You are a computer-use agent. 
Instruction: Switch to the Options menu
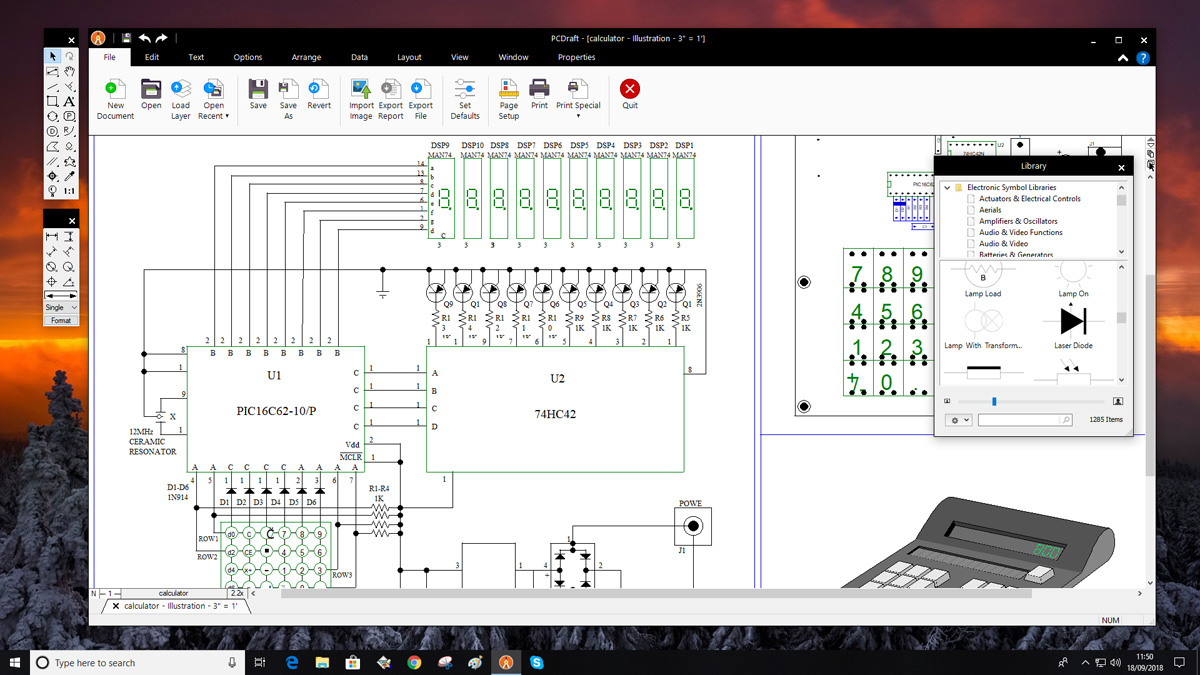pos(247,57)
